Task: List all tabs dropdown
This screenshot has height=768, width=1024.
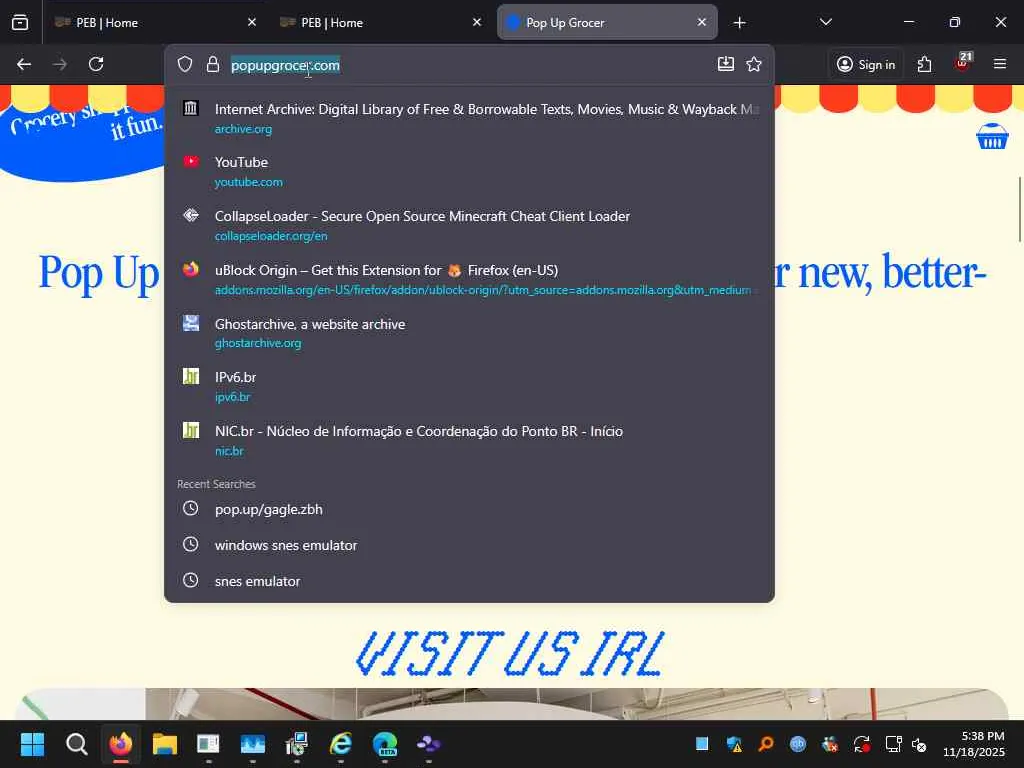Action: click(x=825, y=22)
